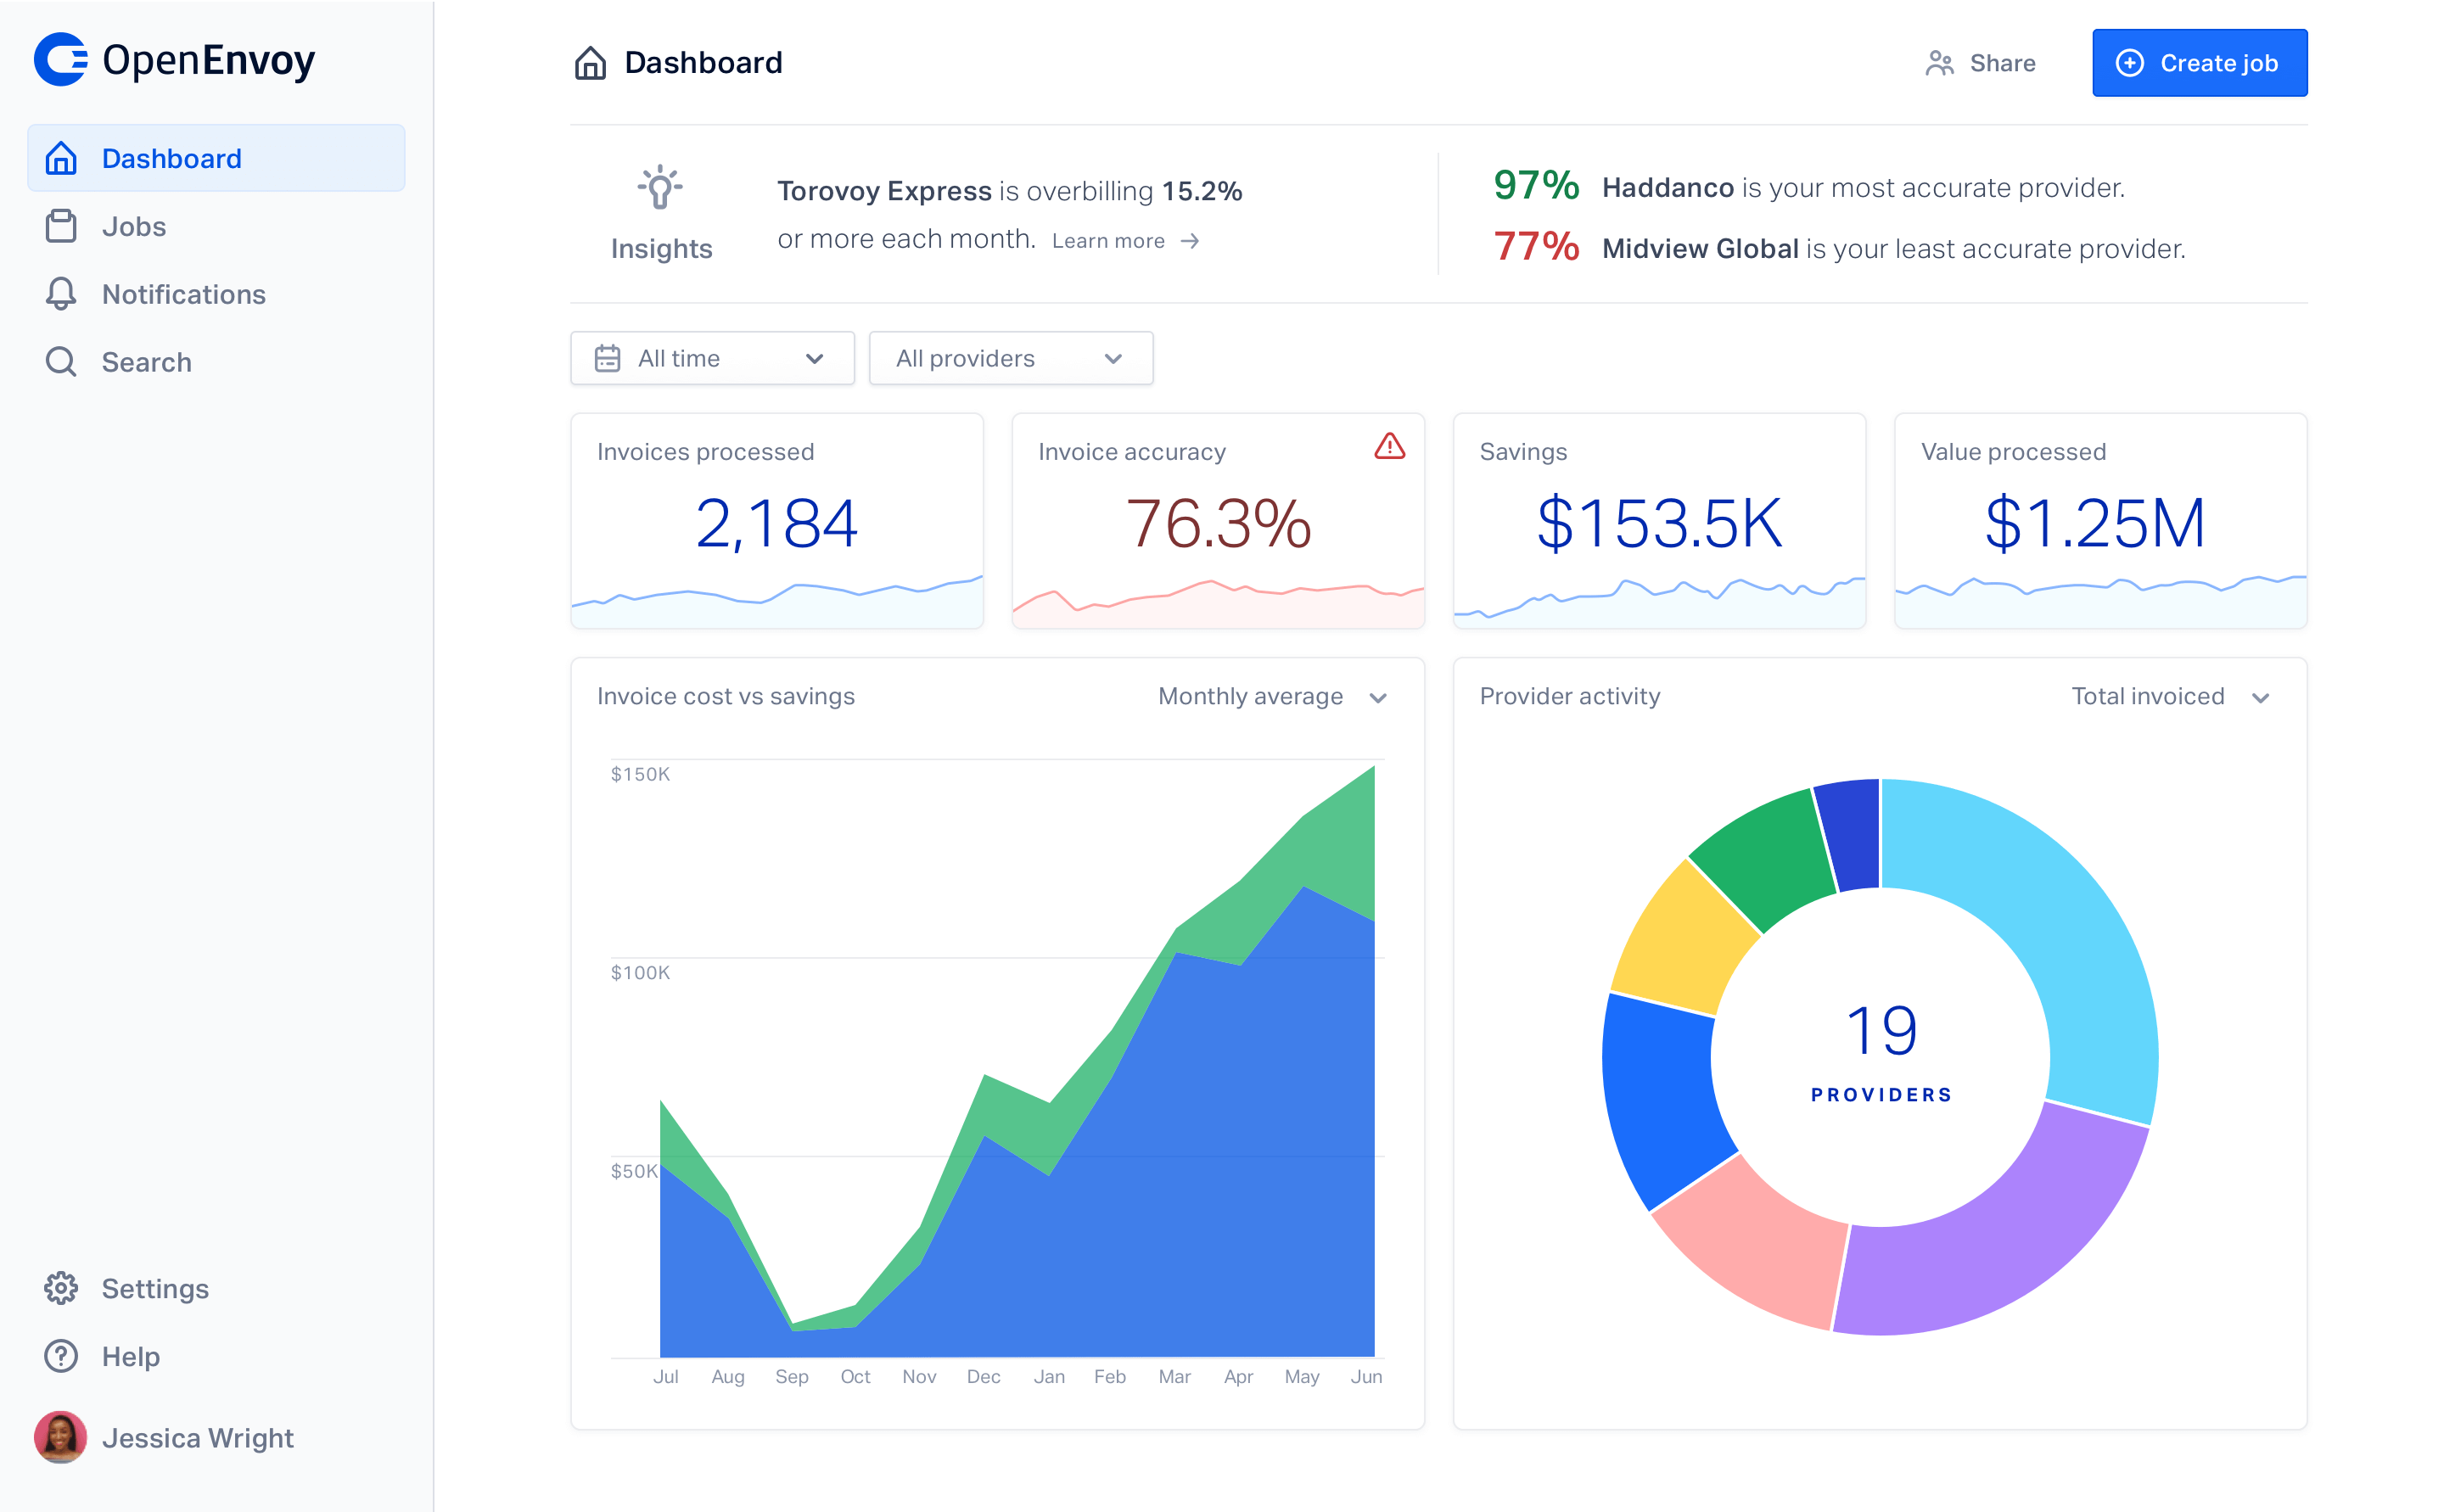Click the Help question mark icon
This screenshot has width=2444, height=1512.
(x=61, y=1356)
